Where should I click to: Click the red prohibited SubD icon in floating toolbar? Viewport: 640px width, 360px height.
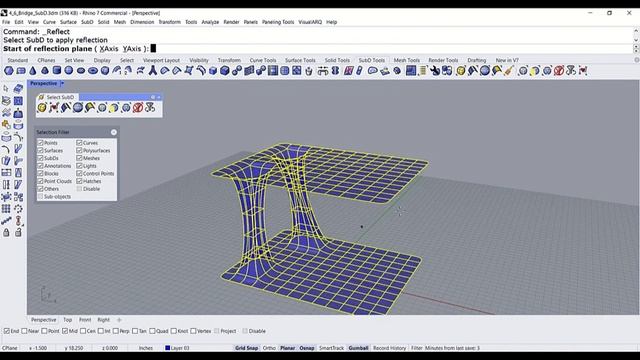(138, 107)
